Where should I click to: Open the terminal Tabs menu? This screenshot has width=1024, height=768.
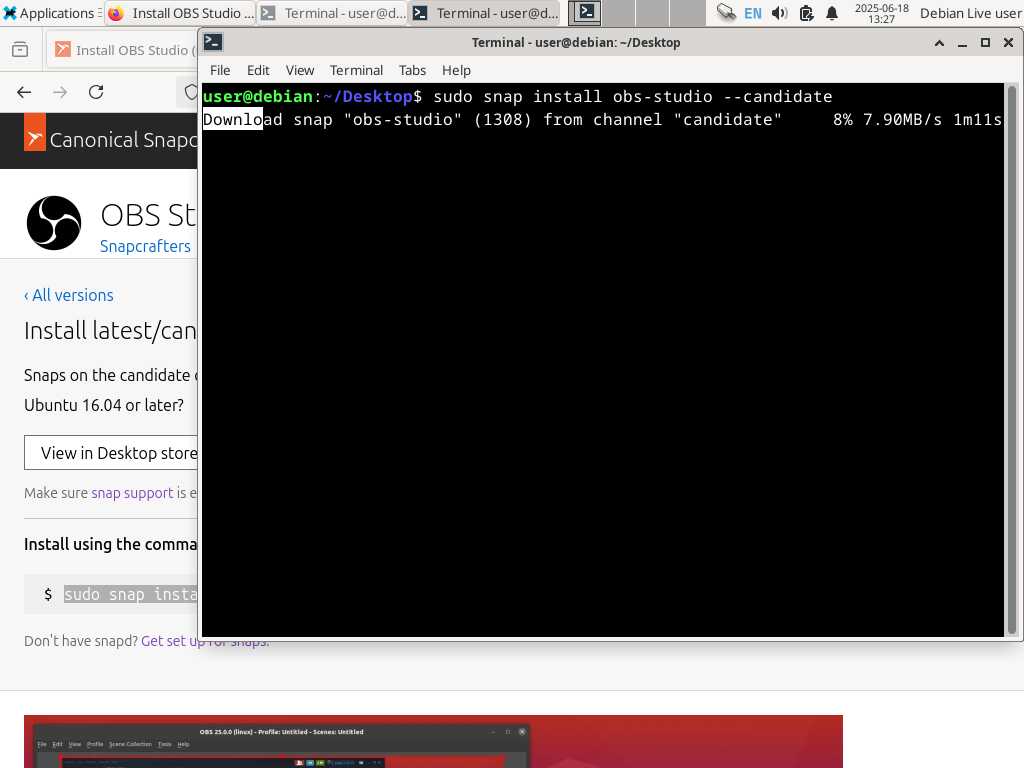pos(412,71)
